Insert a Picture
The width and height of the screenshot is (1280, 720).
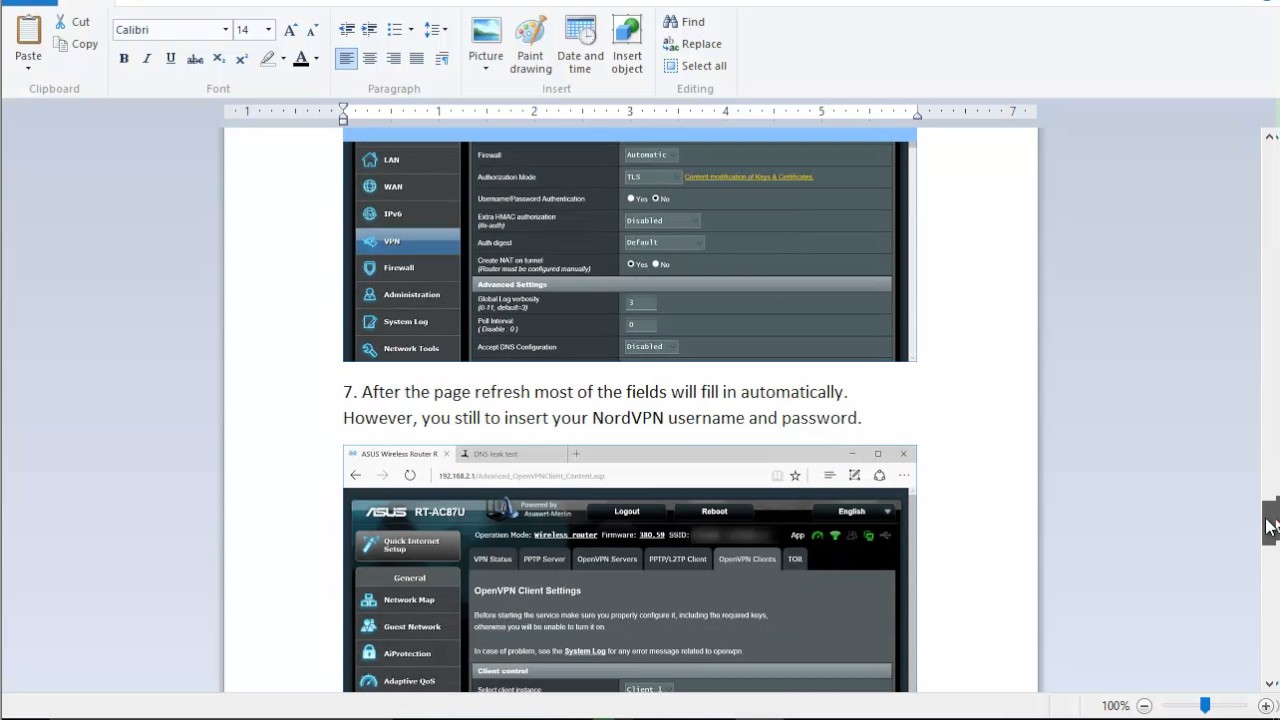pos(486,38)
